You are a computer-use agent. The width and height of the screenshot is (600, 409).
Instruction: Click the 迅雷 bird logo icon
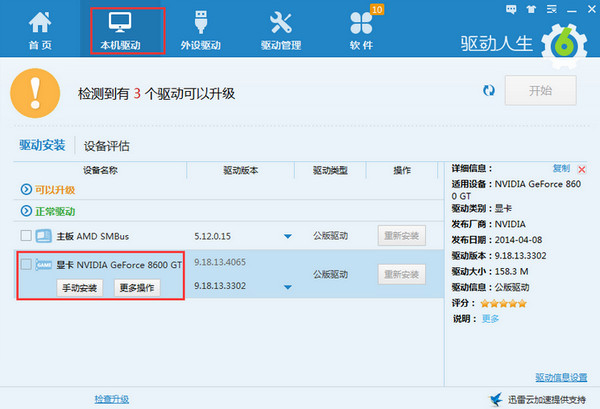tap(496, 399)
